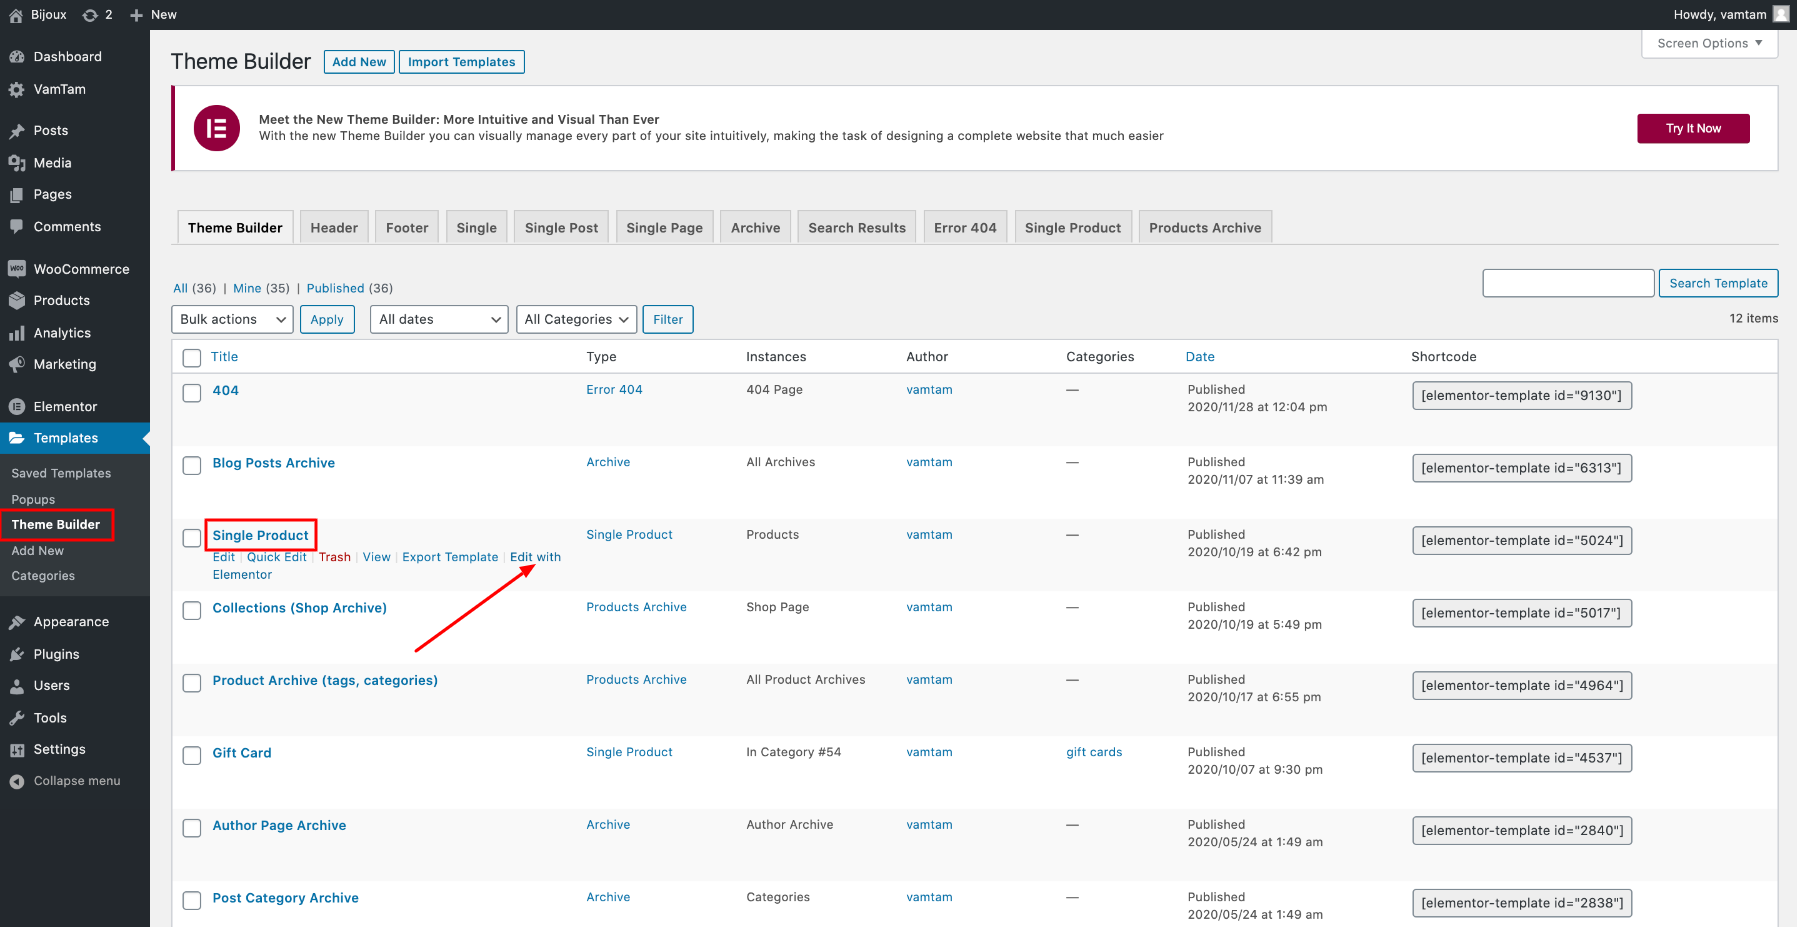
Task: Check the box for the Gift Card template
Action: point(192,755)
